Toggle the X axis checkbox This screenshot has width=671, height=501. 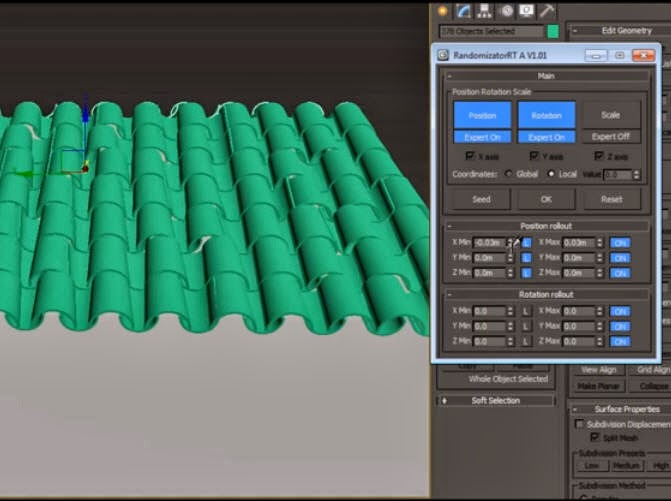pos(470,156)
